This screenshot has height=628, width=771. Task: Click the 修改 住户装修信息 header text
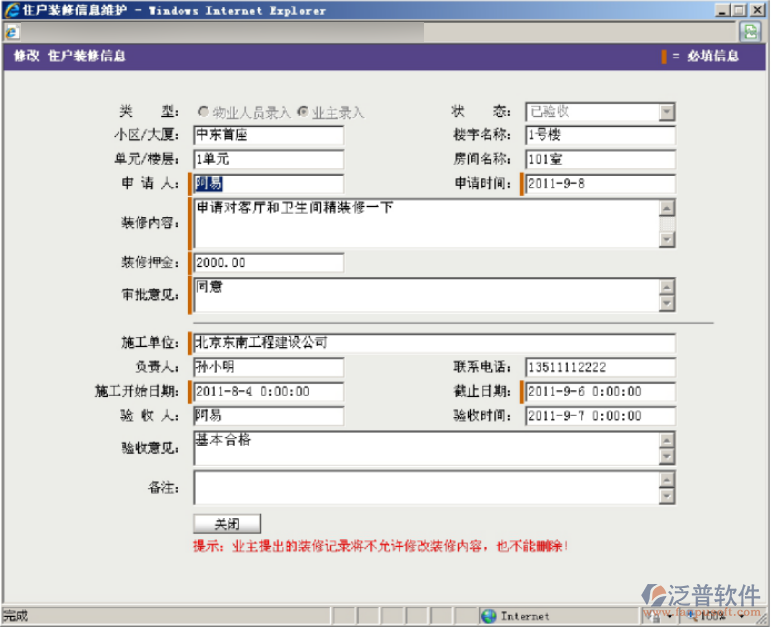[x=69, y=56]
